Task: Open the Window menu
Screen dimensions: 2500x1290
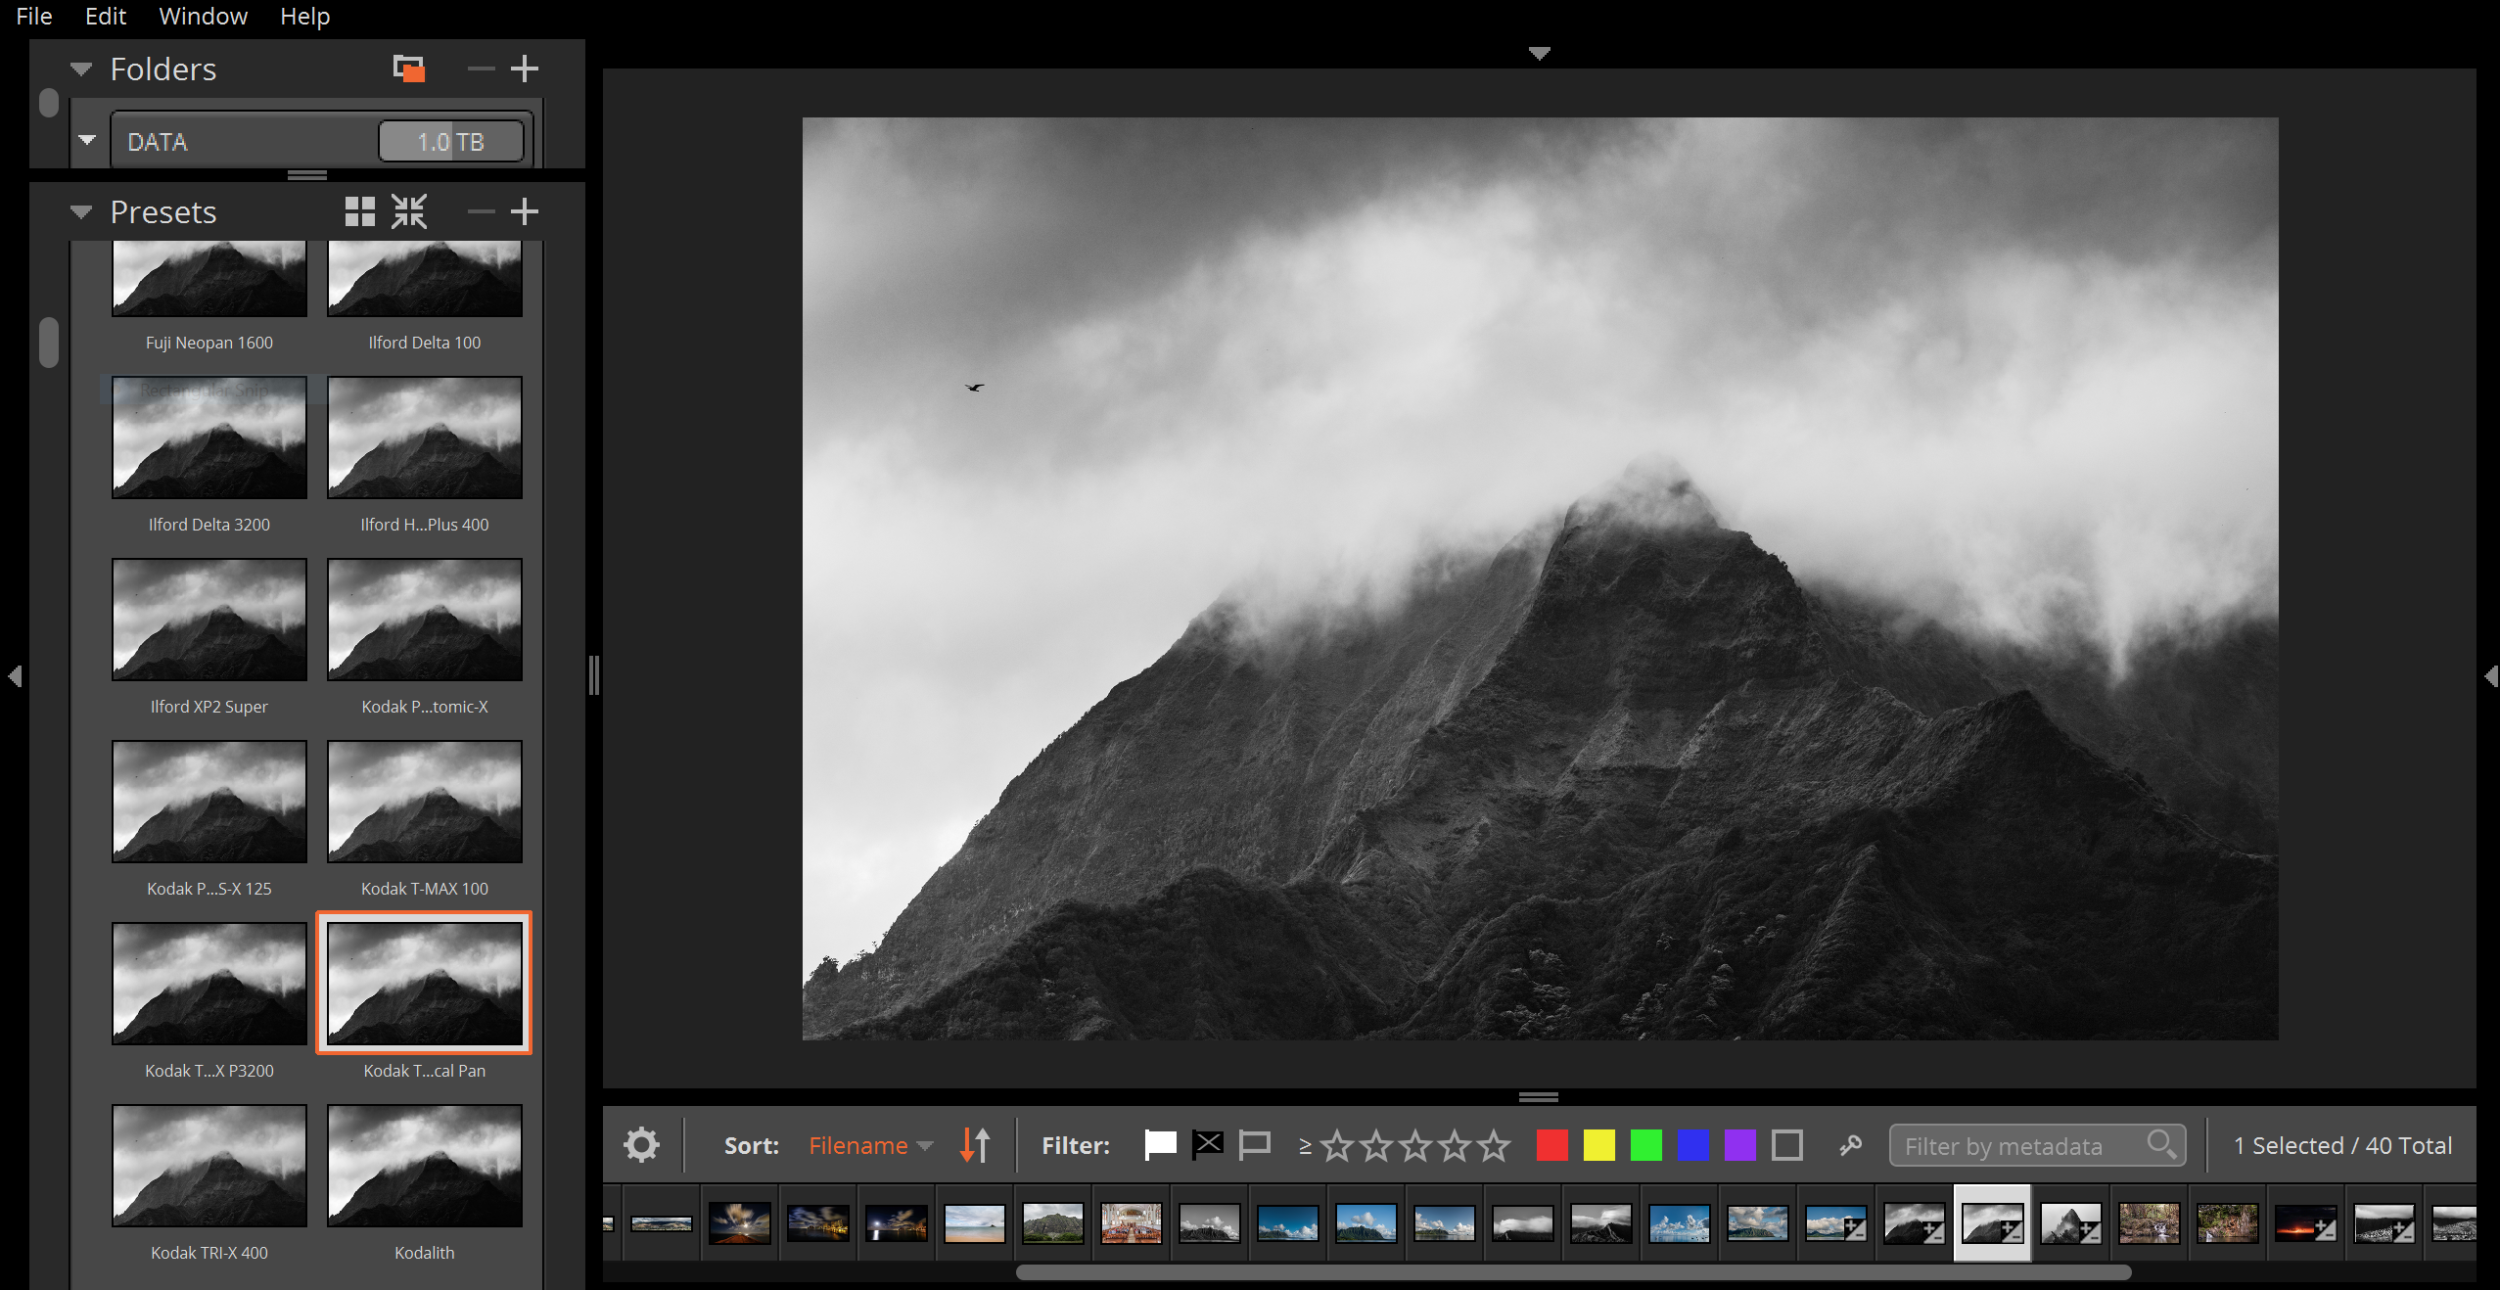Action: (x=203, y=16)
